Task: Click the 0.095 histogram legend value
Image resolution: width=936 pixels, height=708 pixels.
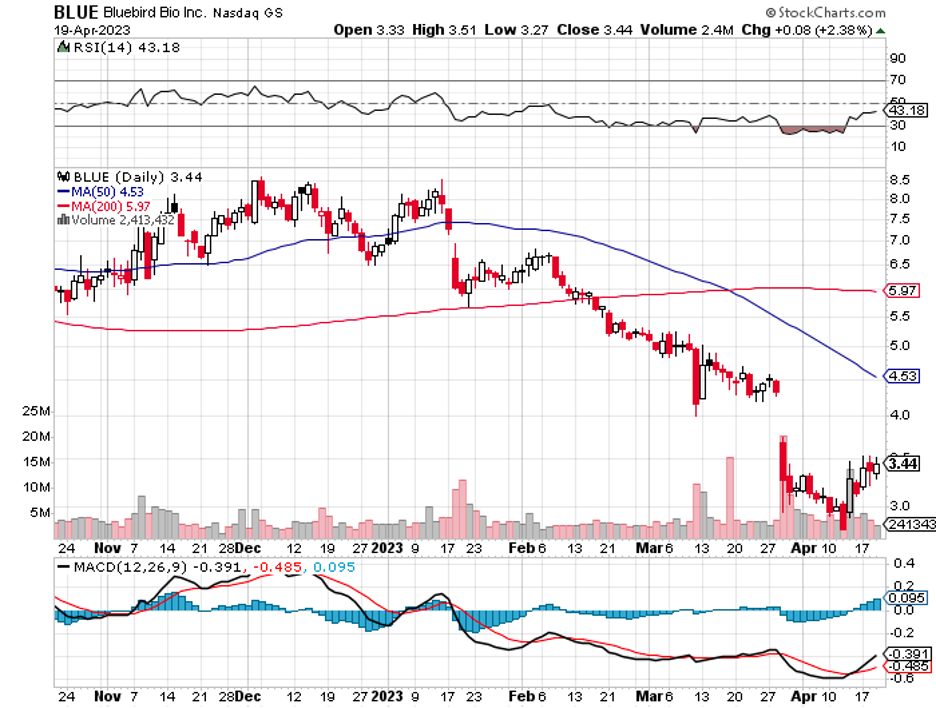Action: click(x=334, y=567)
